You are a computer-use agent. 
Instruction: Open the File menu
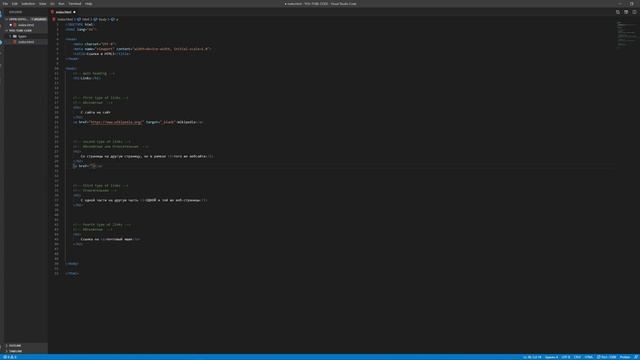pos(5,4)
